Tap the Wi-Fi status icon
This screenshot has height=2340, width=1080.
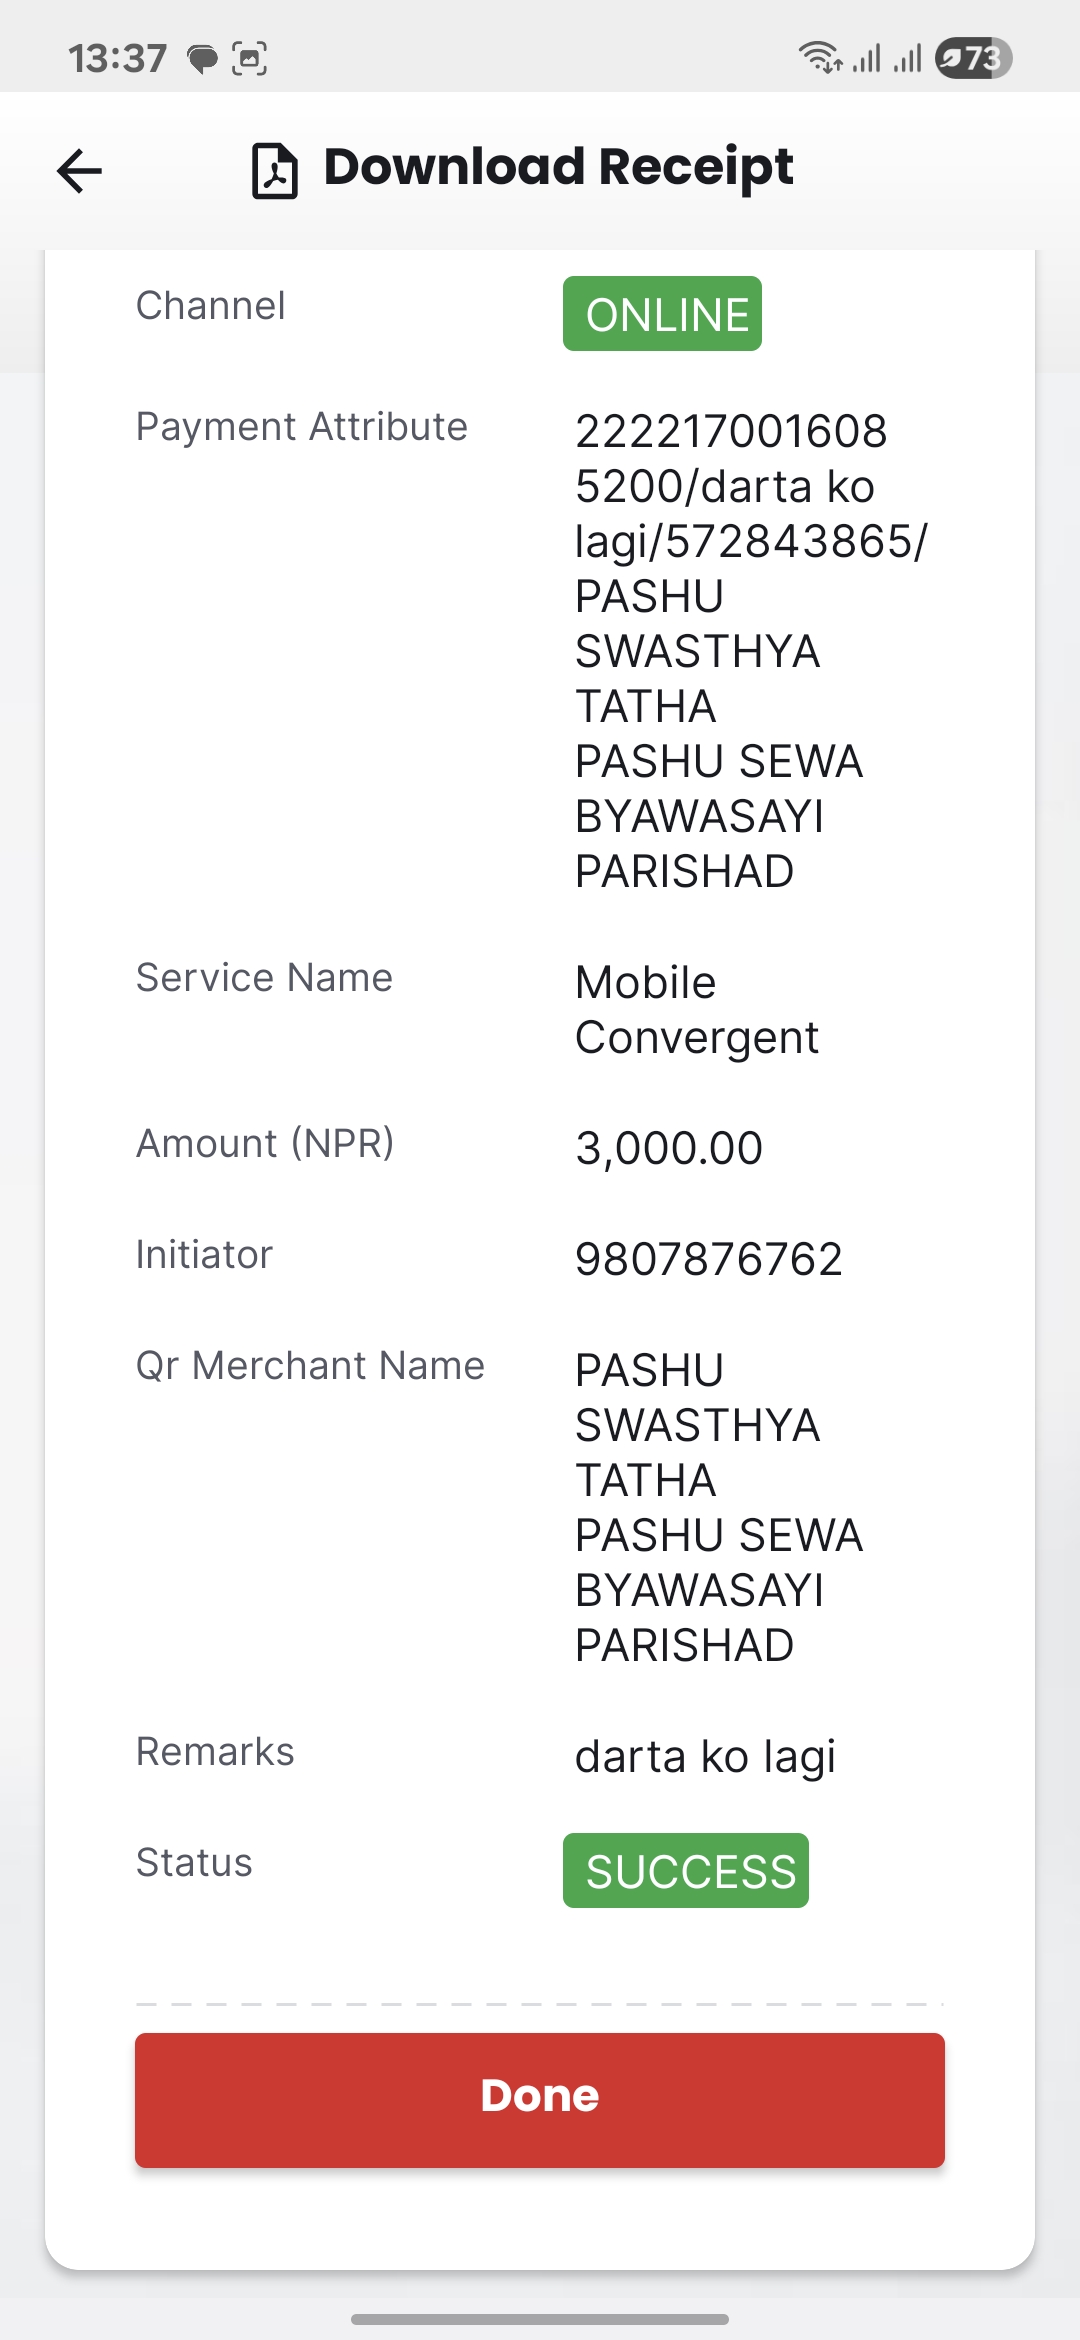pyautogui.click(x=820, y=58)
